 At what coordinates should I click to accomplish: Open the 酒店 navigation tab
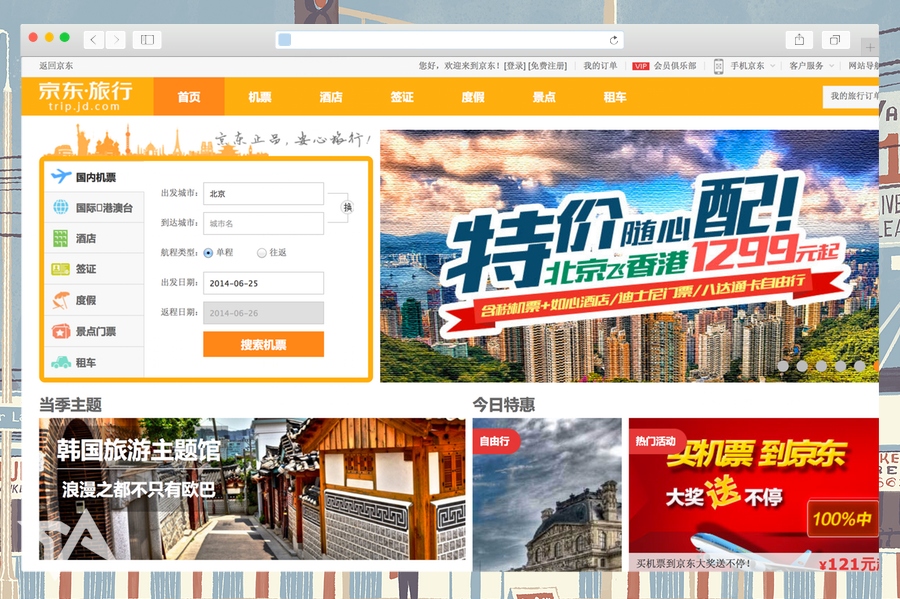point(331,97)
